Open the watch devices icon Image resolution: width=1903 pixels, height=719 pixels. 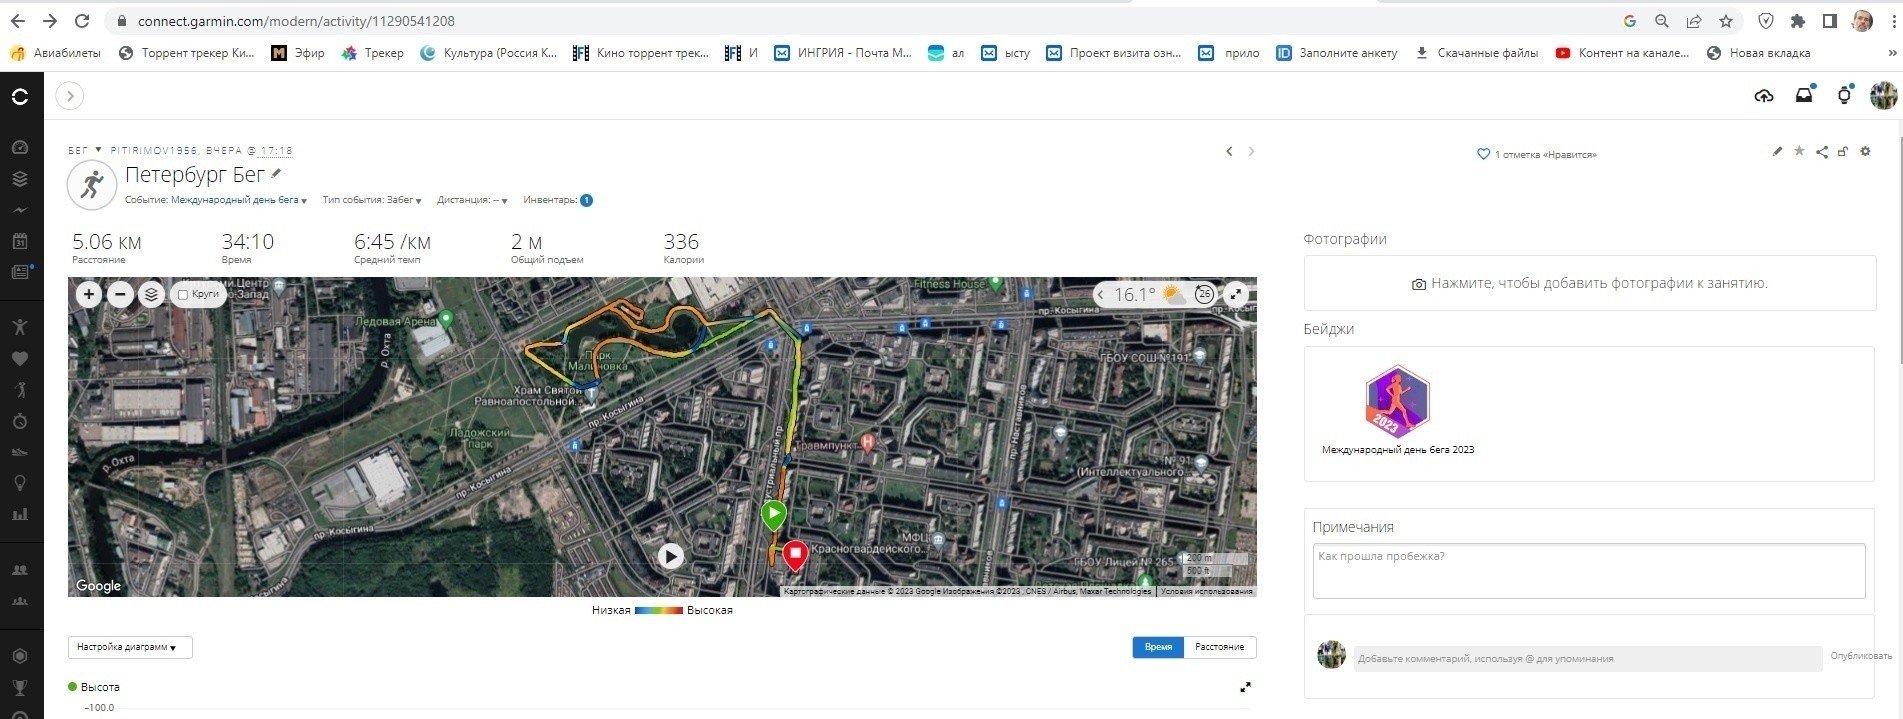(x=1844, y=95)
